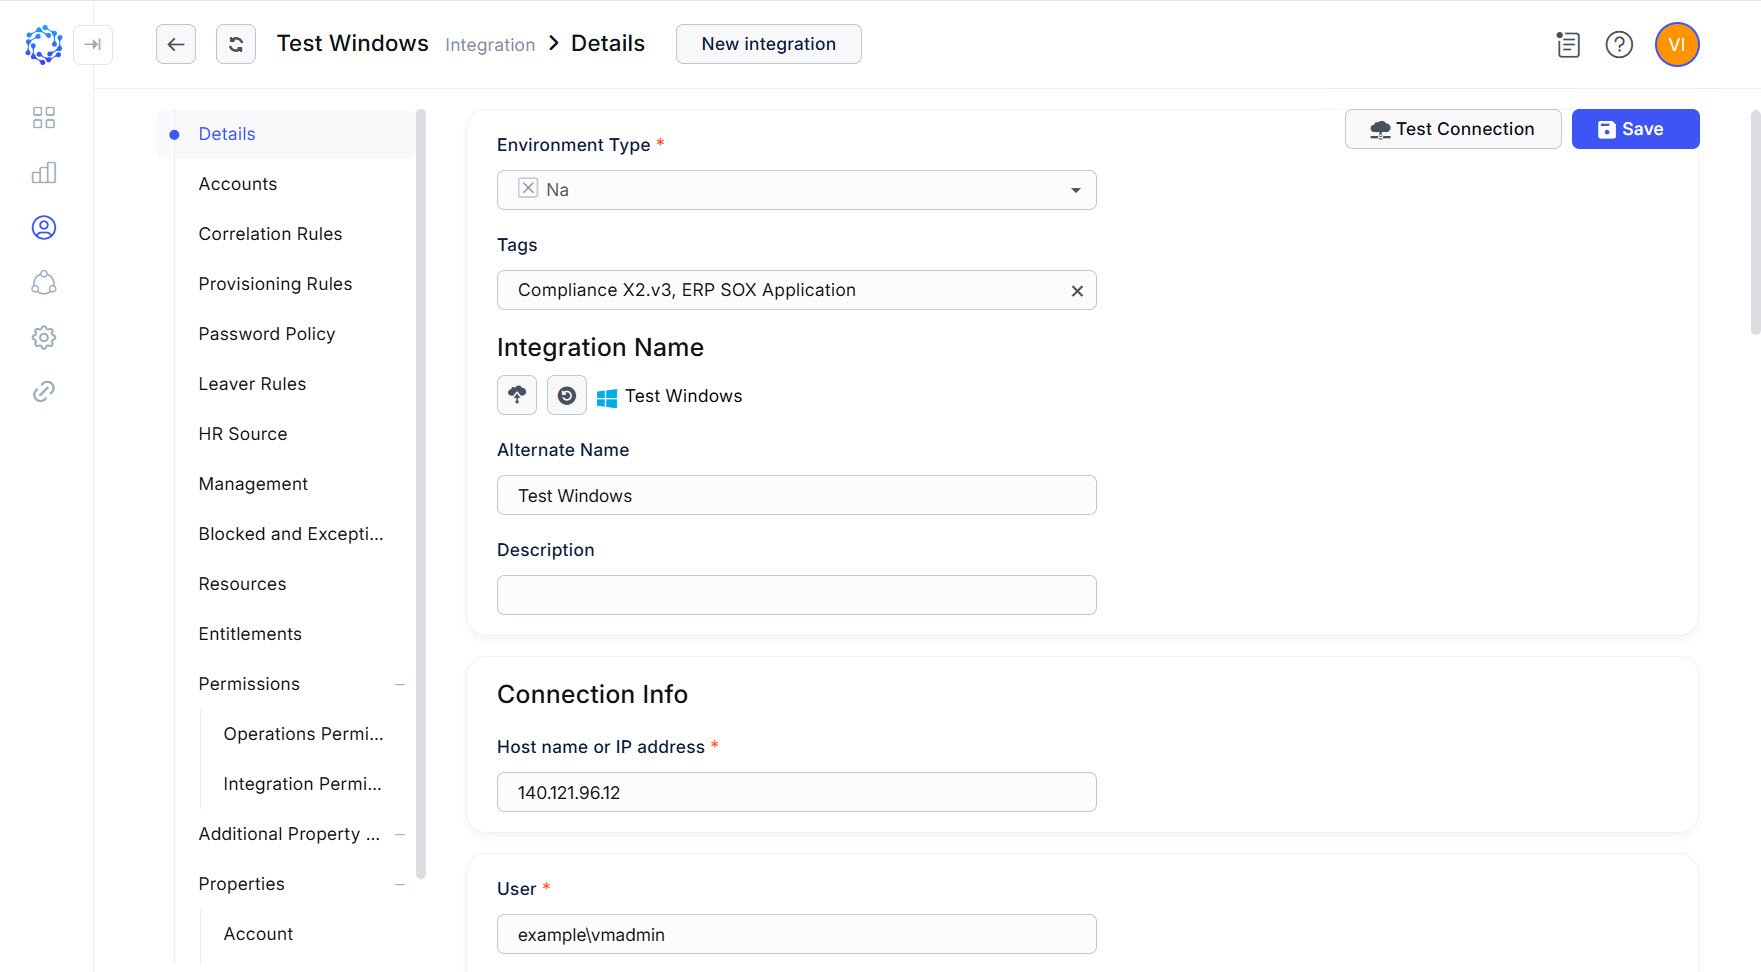Open the help question mark icon
The image size is (1761, 972).
pos(1619,45)
